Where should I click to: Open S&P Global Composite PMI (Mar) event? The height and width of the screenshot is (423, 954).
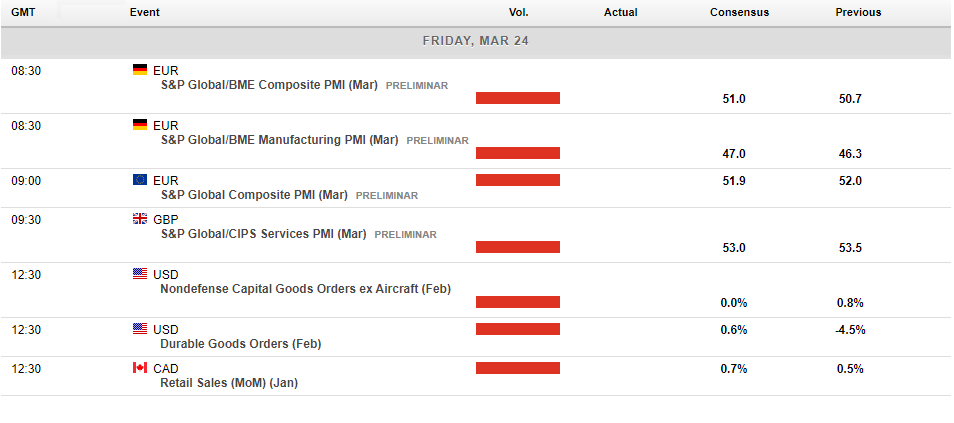tap(254, 195)
